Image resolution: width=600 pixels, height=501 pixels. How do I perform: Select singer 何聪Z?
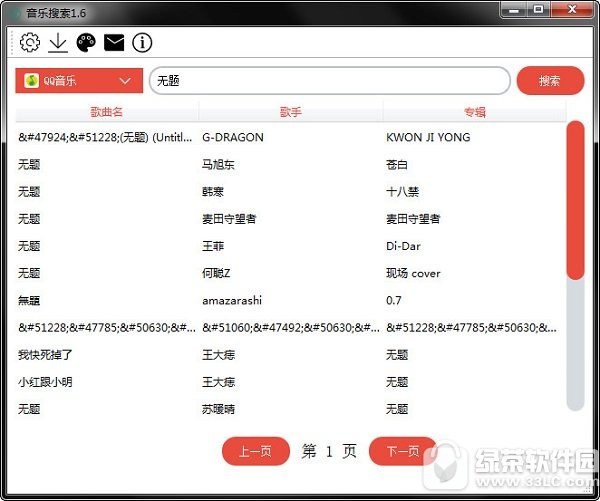(x=216, y=273)
